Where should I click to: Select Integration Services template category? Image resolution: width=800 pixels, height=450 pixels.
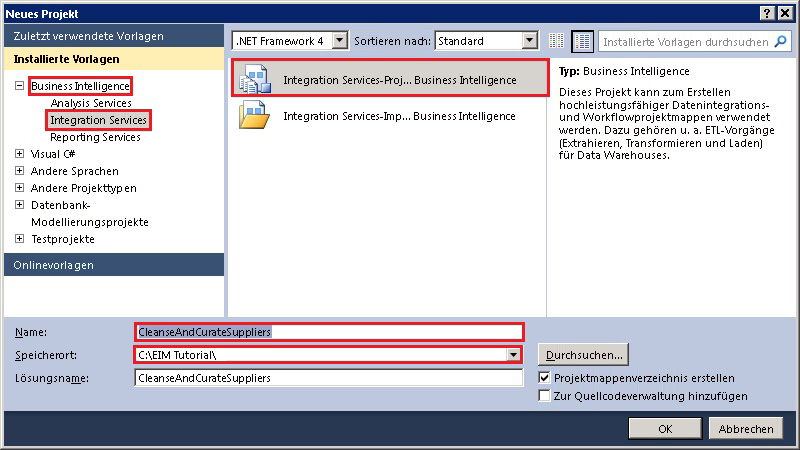point(98,120)
